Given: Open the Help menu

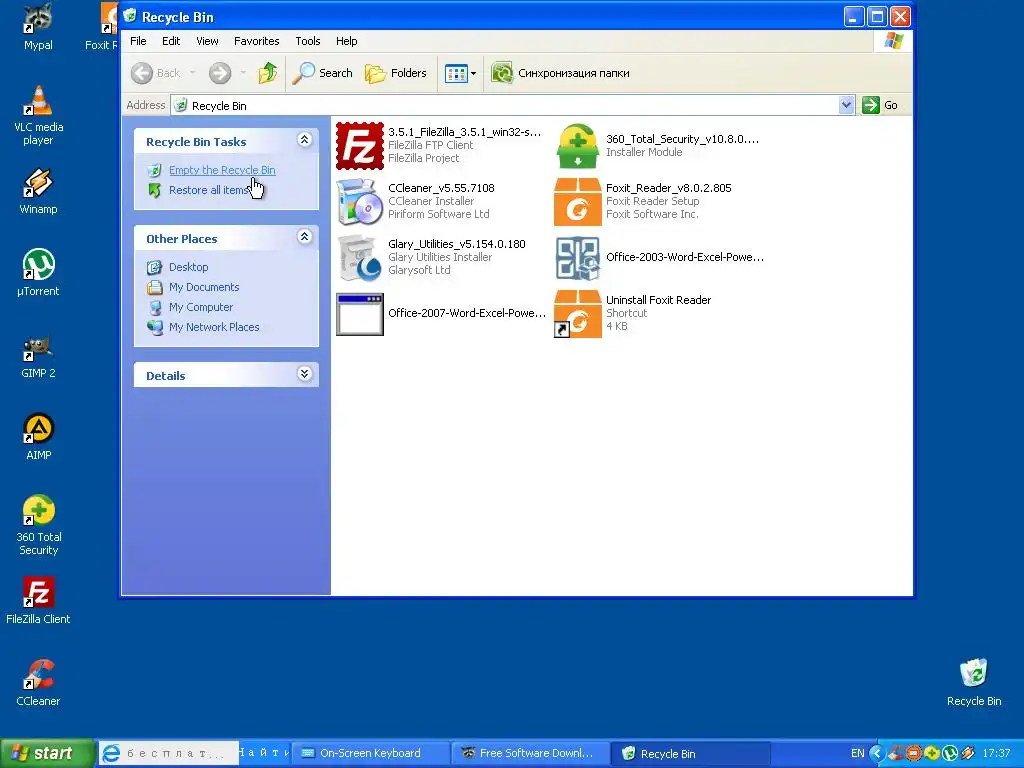Looking at the screenshot, I should pos(346,40).
